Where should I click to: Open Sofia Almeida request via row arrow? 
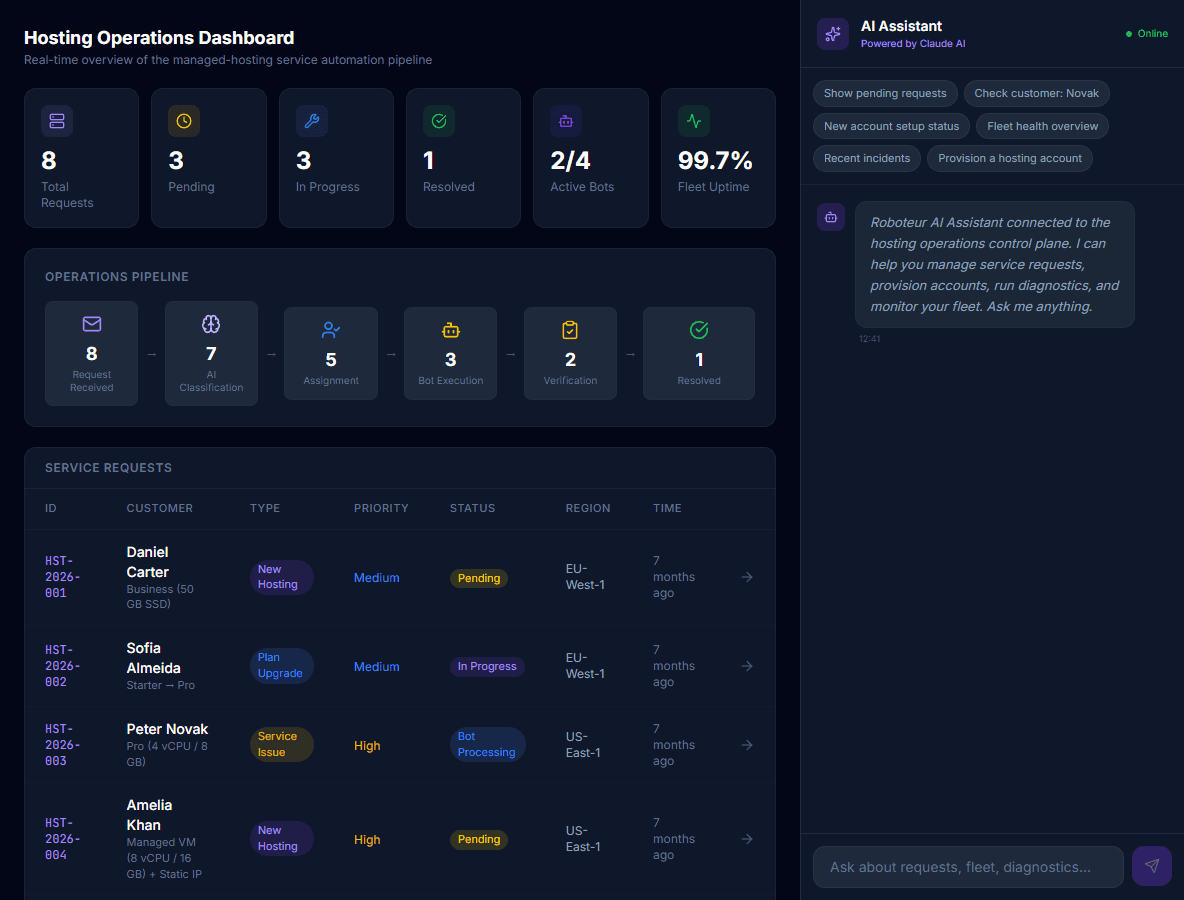pos(747,666)
